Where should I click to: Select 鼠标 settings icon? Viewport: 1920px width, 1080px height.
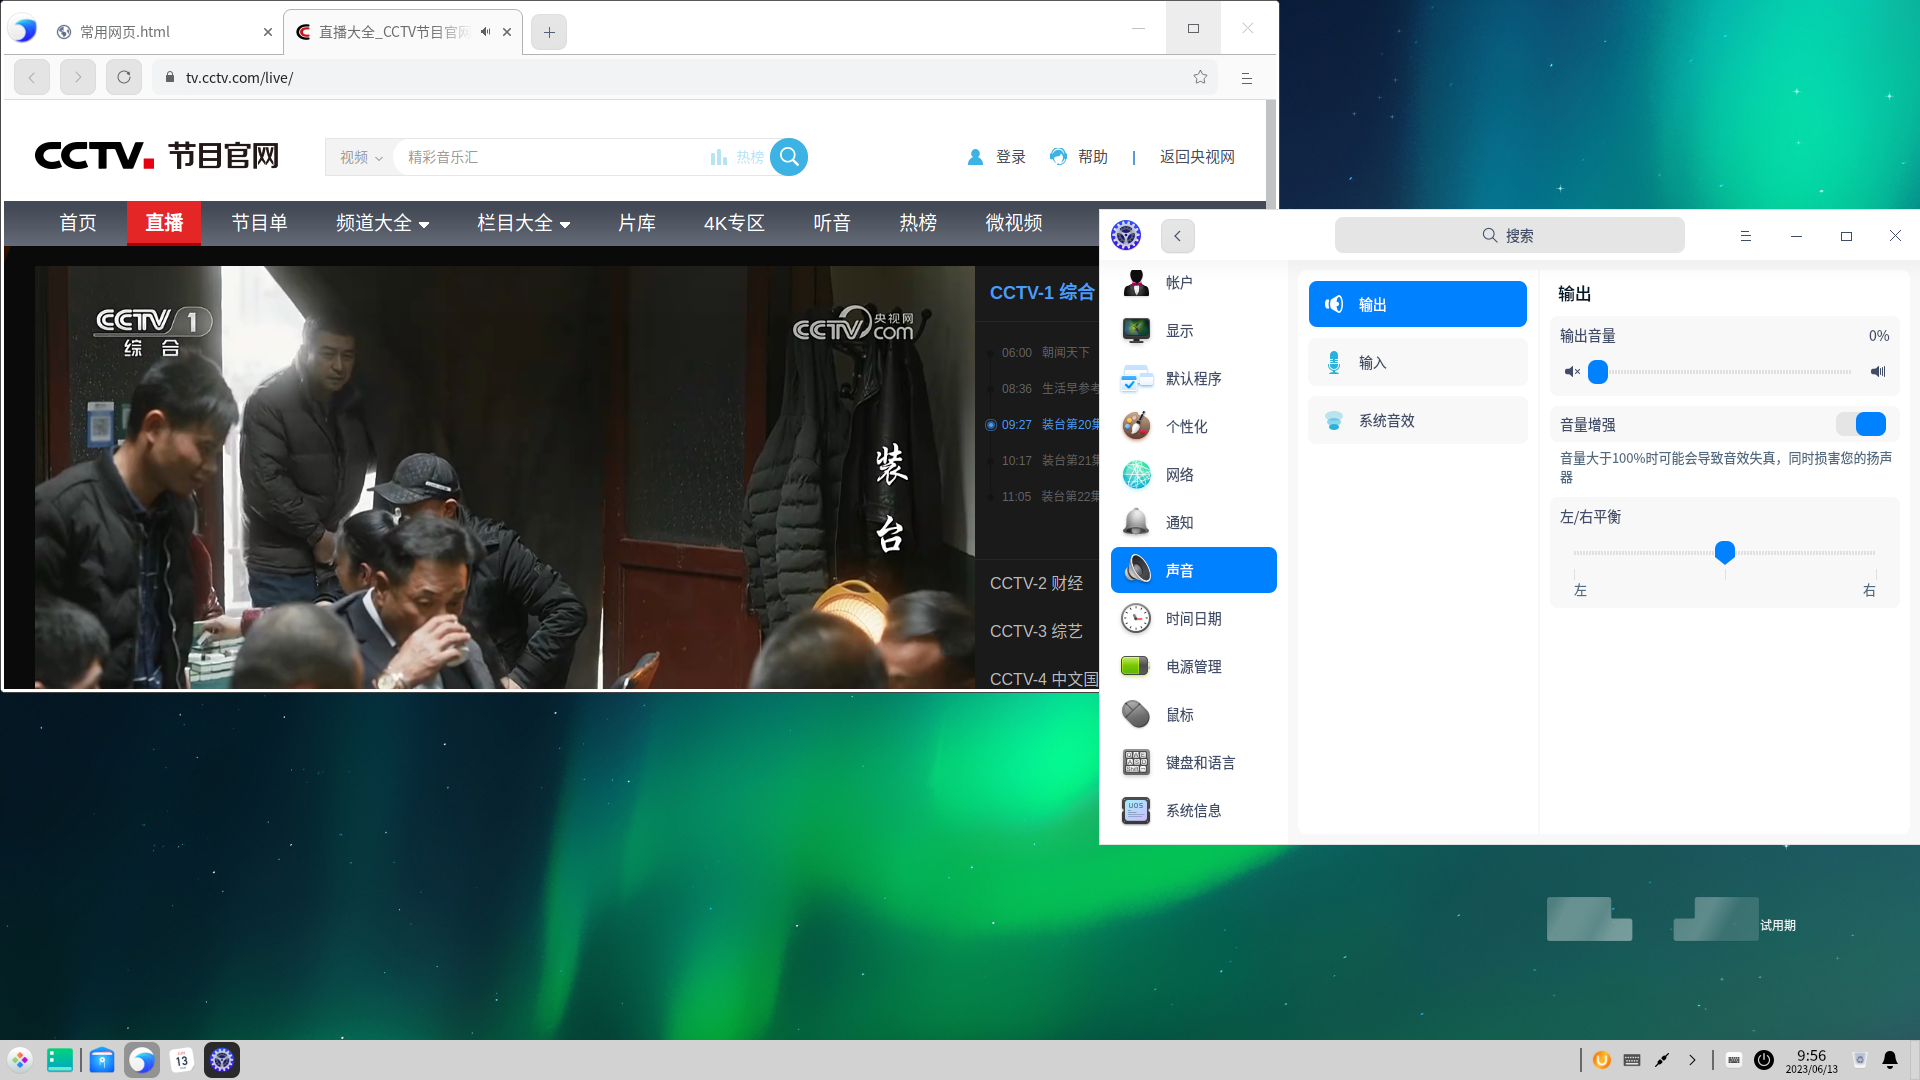pyautogui.click(x=1136, y=714)
